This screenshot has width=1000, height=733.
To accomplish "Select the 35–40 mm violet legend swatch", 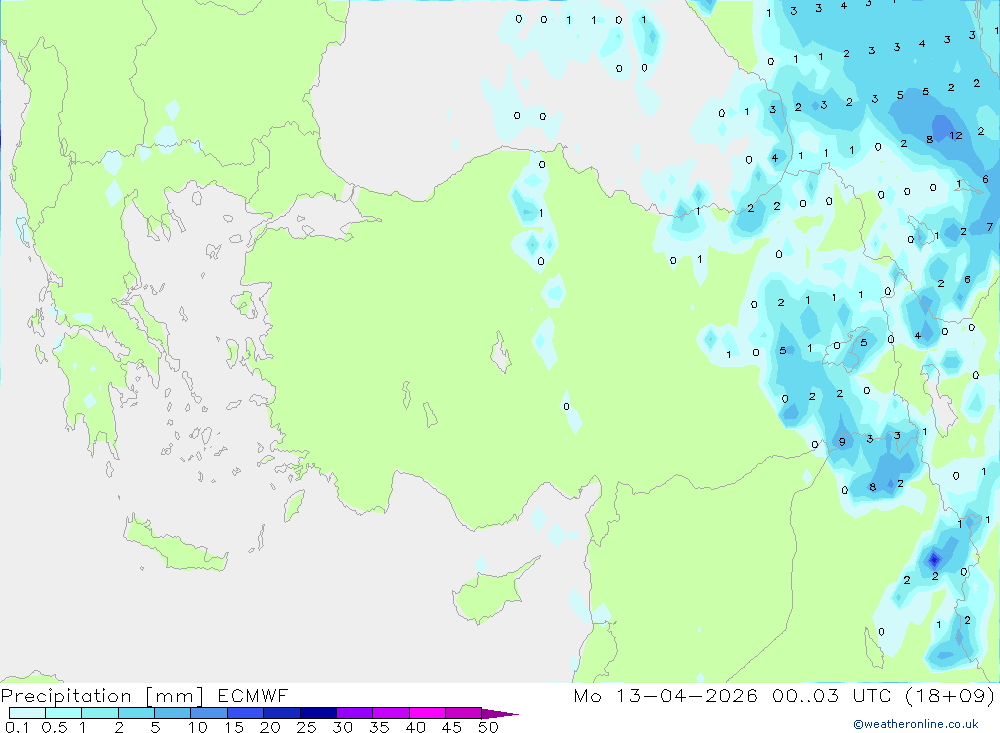I will click(390, 713).
